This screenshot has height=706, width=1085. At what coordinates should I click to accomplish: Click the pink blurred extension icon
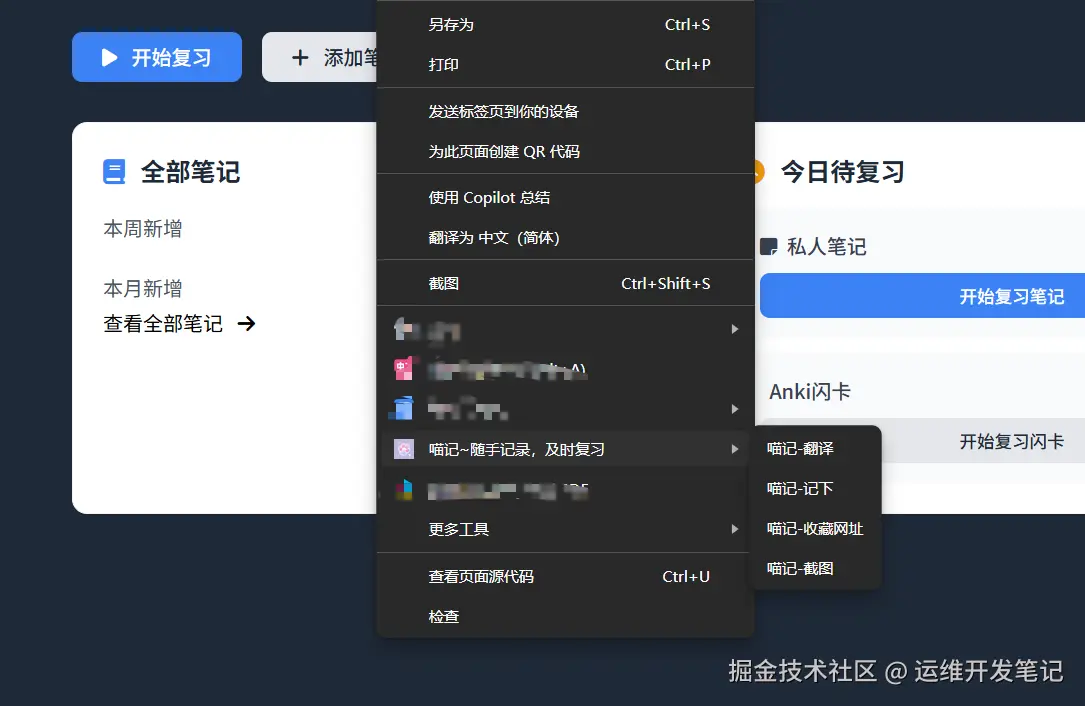click(x=404, y=368)
